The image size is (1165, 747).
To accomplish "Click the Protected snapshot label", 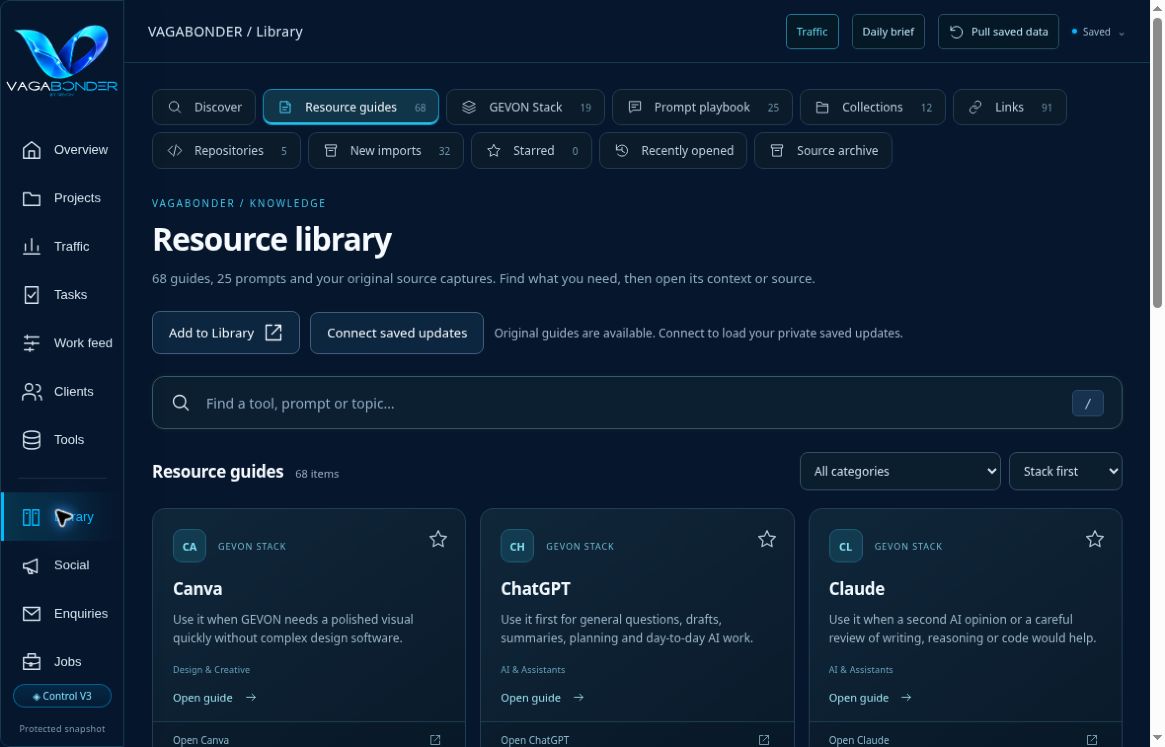I will 62,729.
